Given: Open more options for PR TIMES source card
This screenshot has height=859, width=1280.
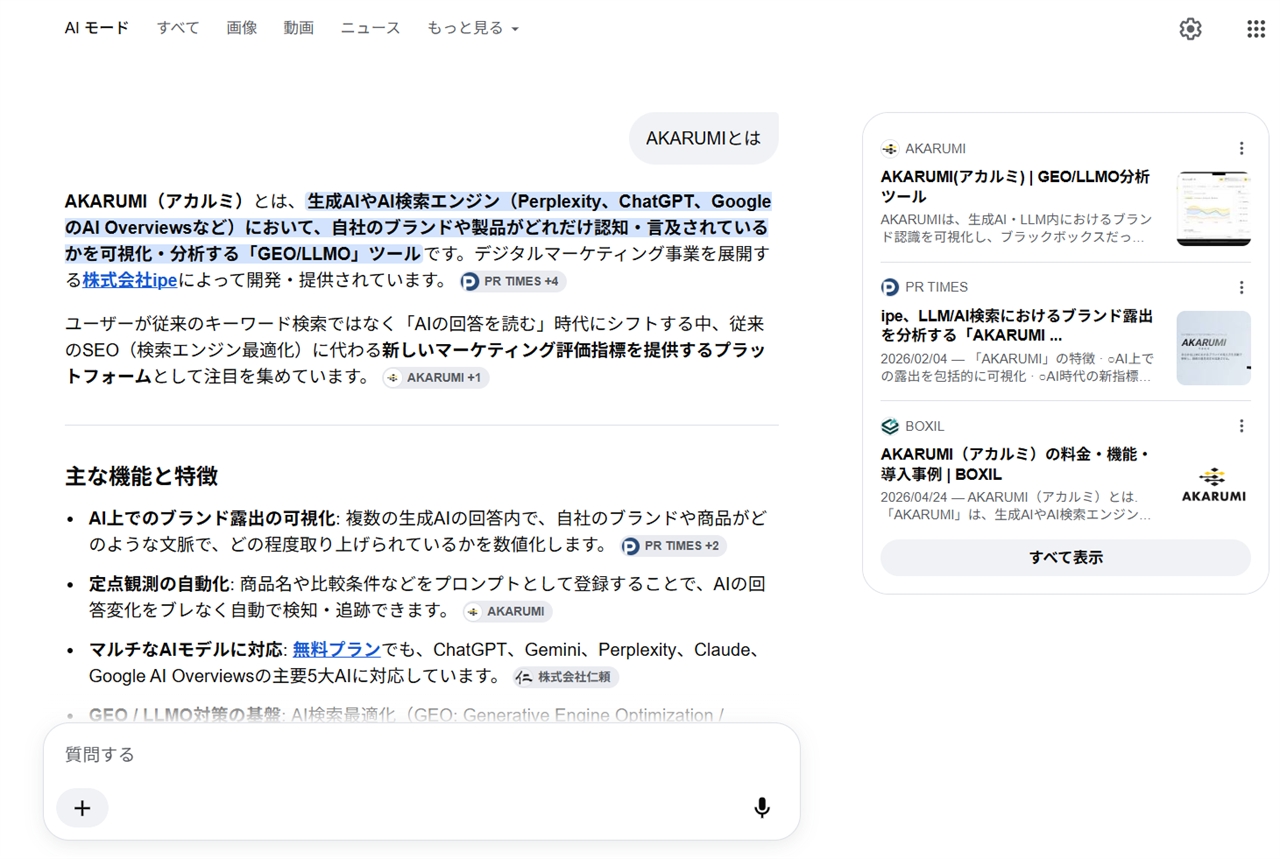Looking at the screenshot, I should point(1241,287).
